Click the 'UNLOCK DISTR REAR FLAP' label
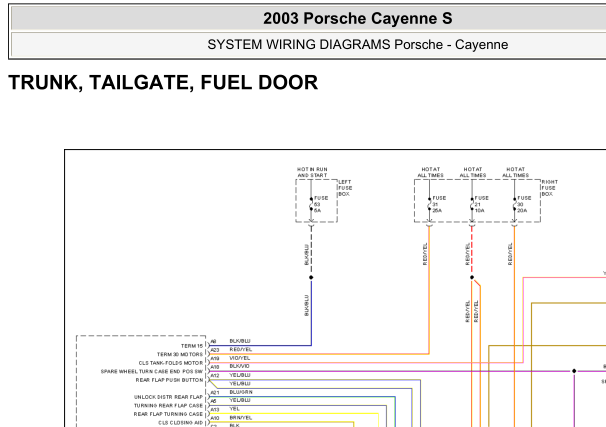Screen dimensions: 606x427 pos(168,397)
